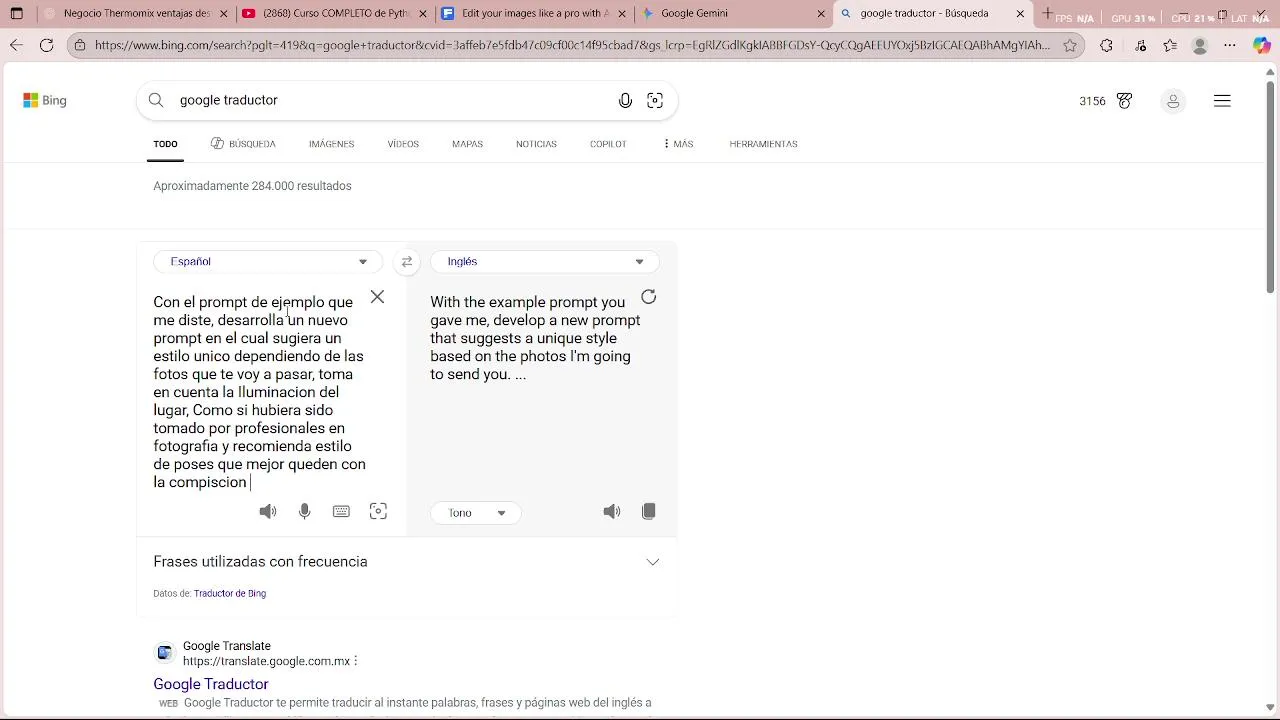This screenshot has height=720, width=1280.
Task: Switch to NOTICIAS results tab
Action: click(x=536, y=144)
